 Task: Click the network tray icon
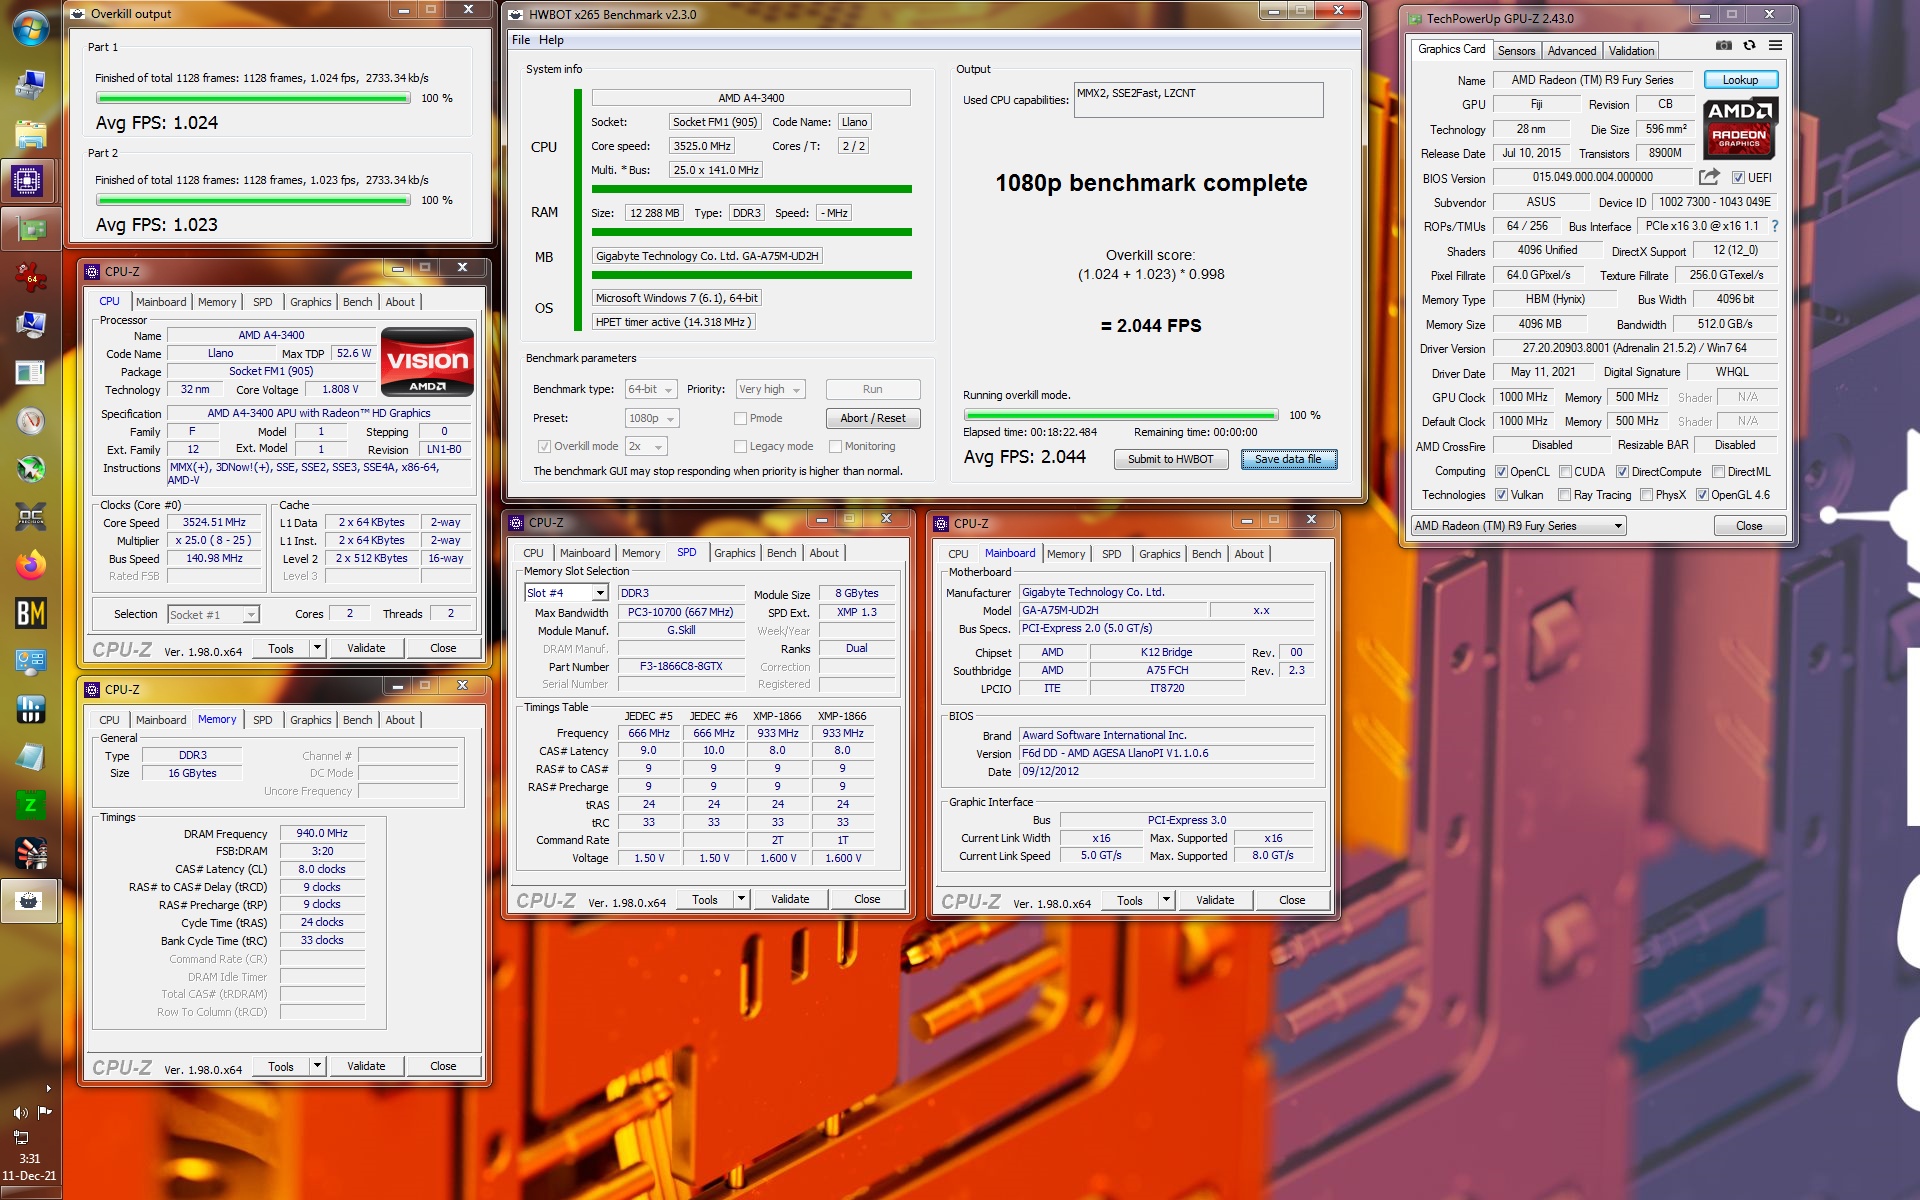[x=20, y=1137]
